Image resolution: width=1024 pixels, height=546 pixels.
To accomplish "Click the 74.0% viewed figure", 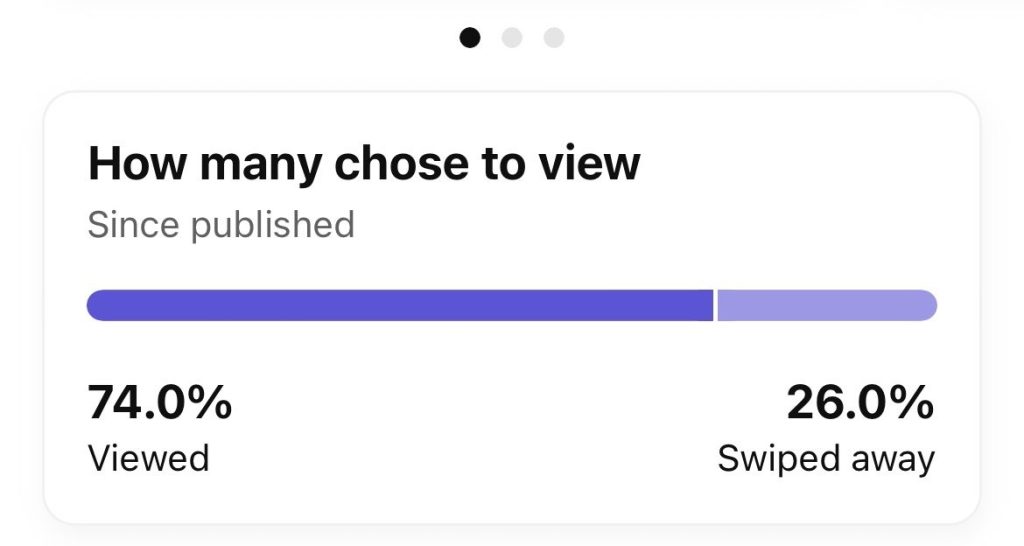I will [x=160, y=402].
